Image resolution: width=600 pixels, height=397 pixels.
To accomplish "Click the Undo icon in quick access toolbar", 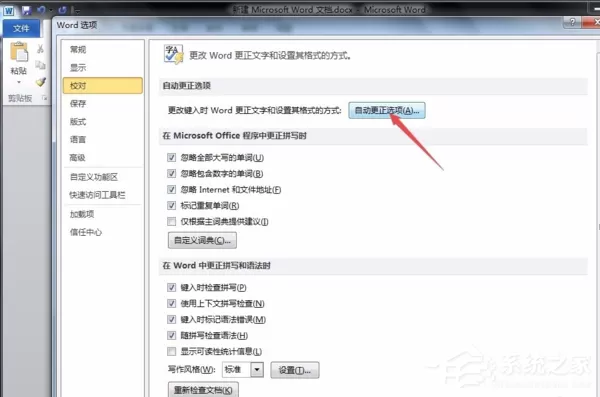I will pyautogui.click(x=41, y=10).
